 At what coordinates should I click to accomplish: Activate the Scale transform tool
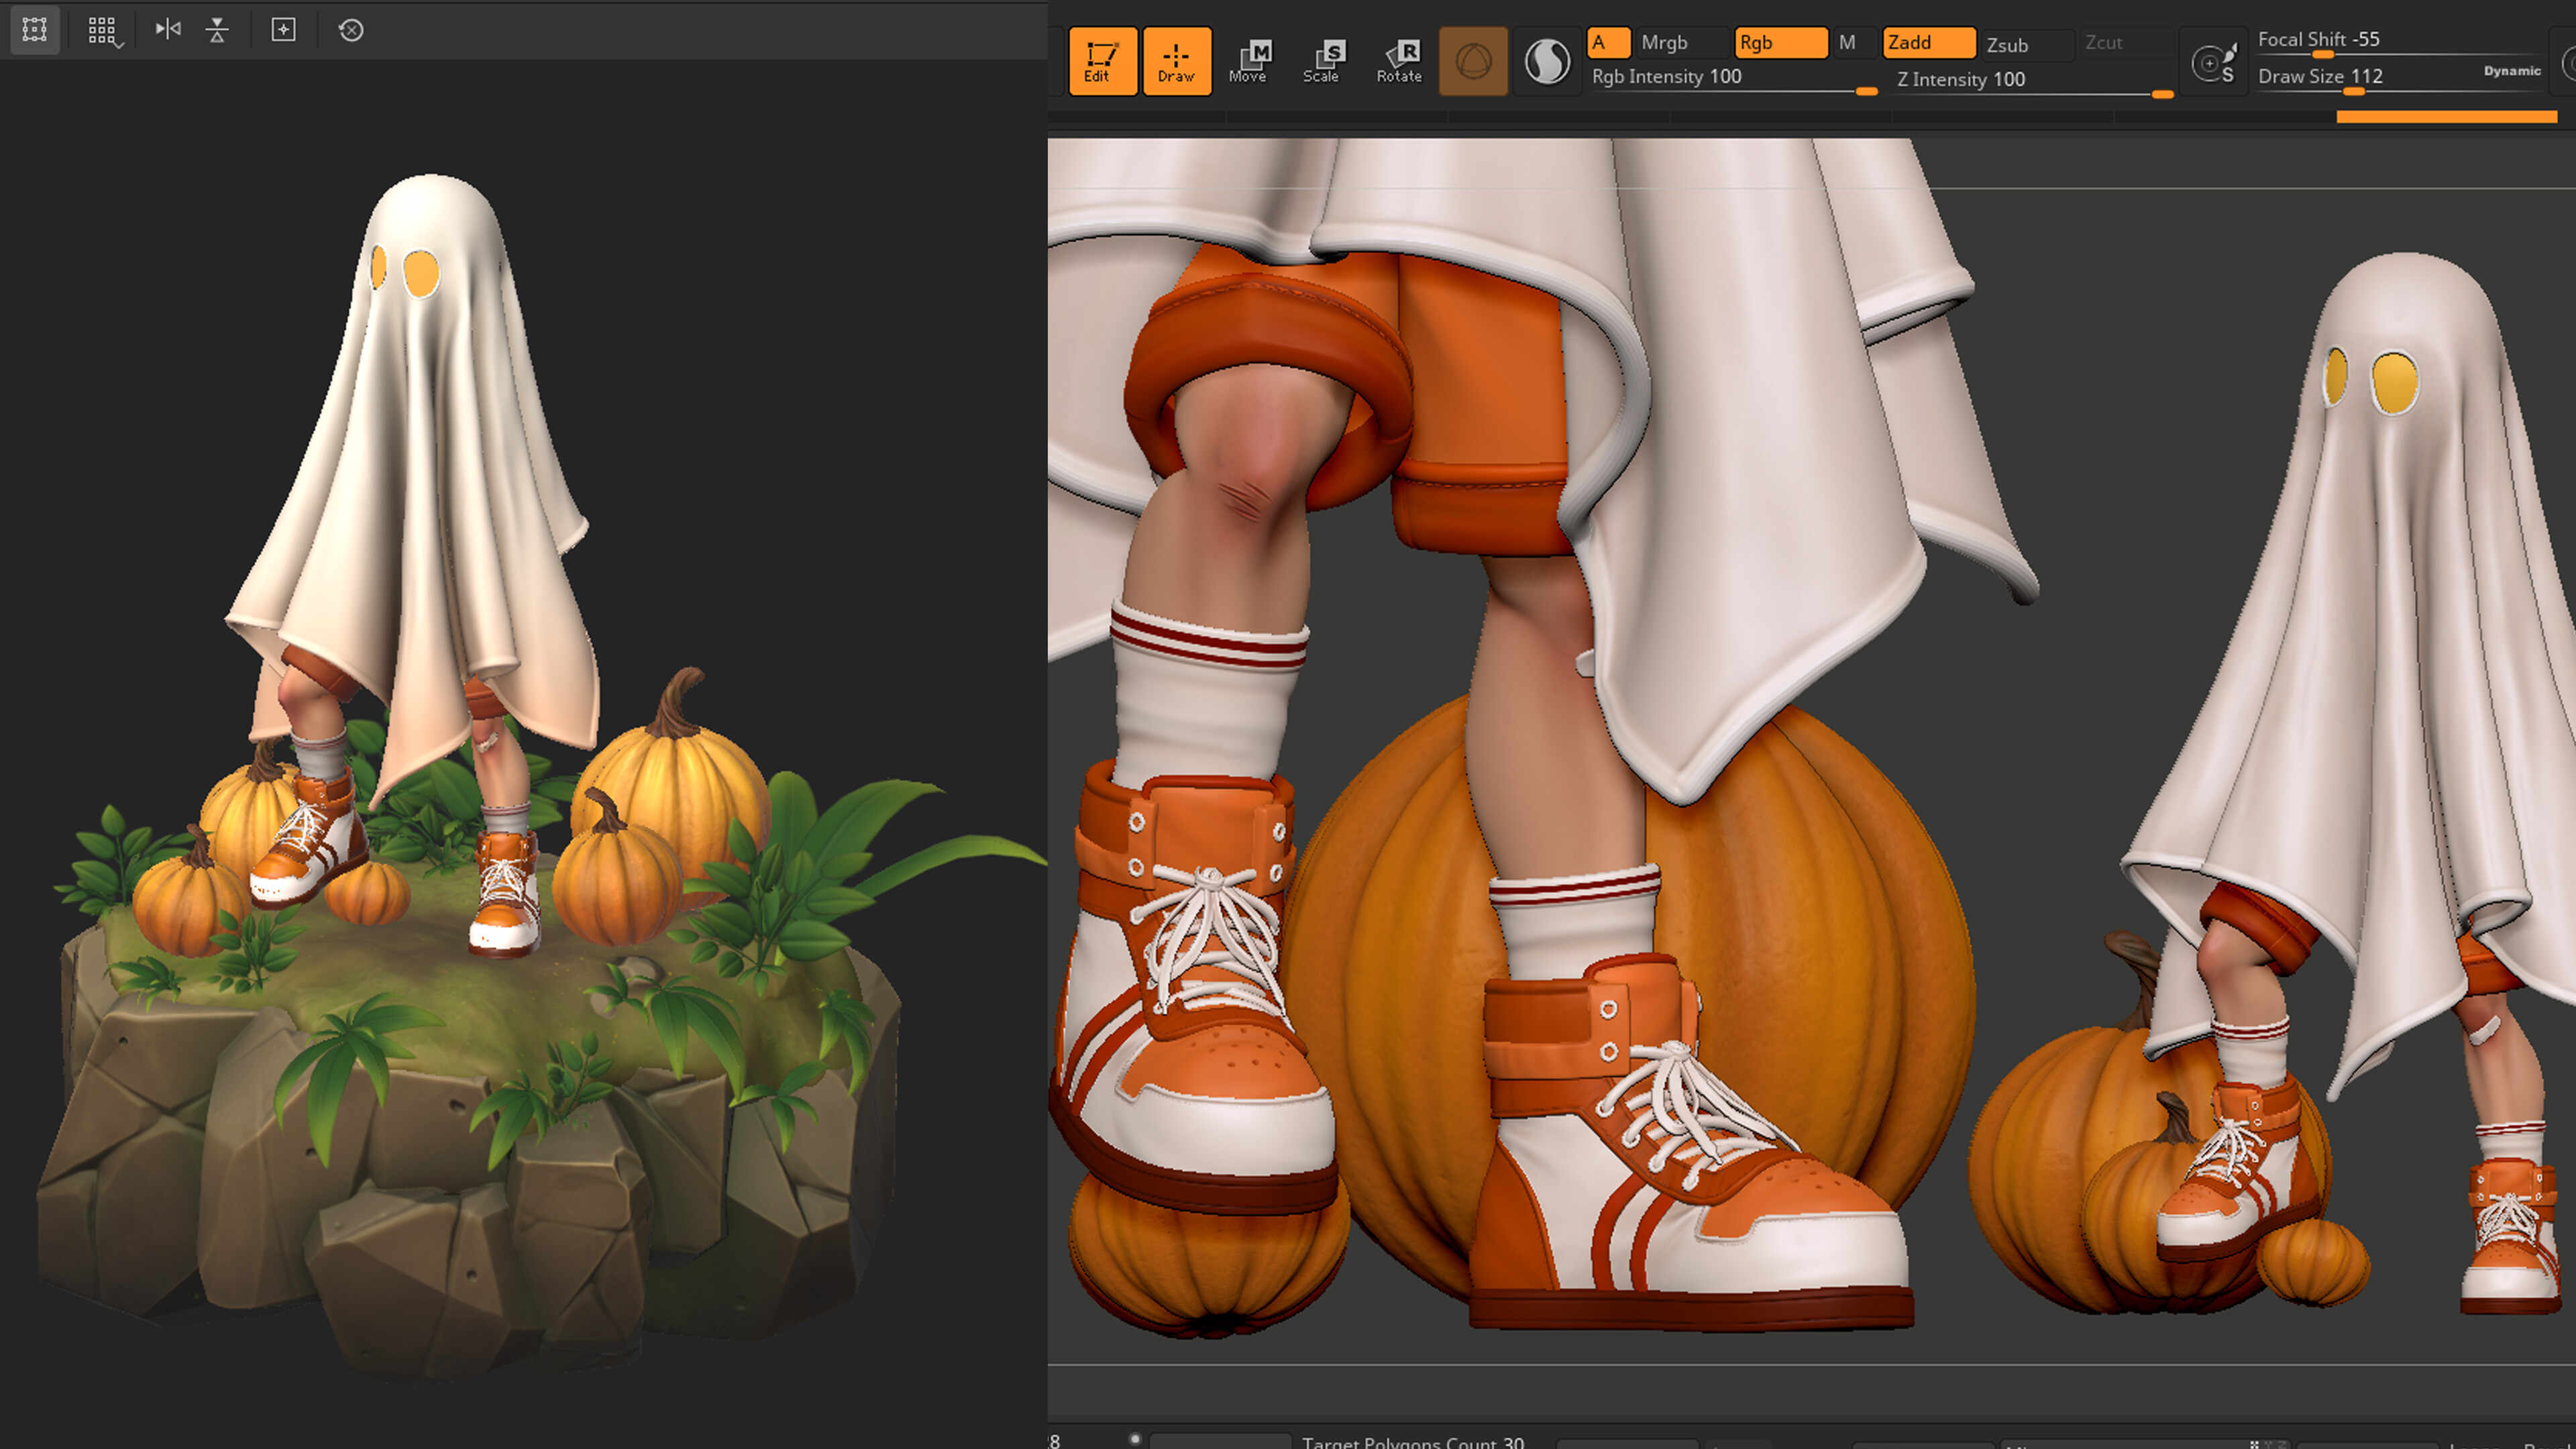pyautogui.click(x=1322, y=61)
